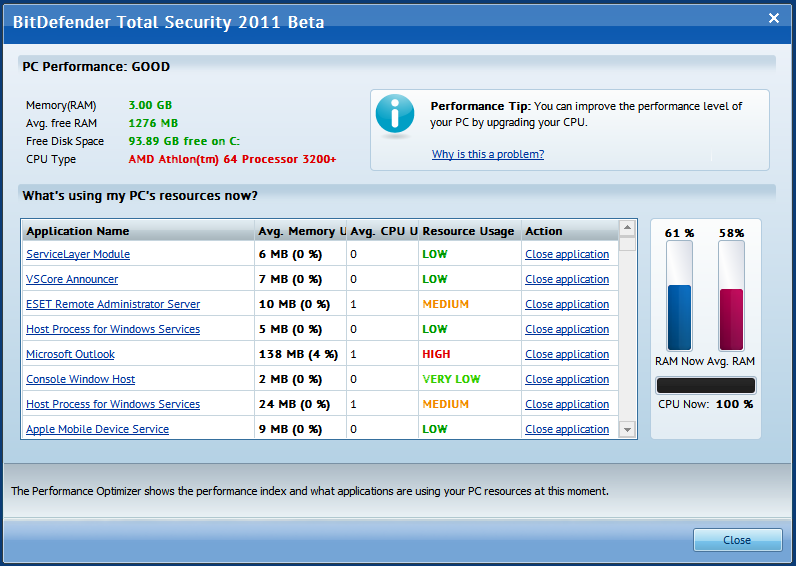This screenshot has width=796, height=566.
Task: Close application for ServiceLayer Module
Action: pos(567,254)
